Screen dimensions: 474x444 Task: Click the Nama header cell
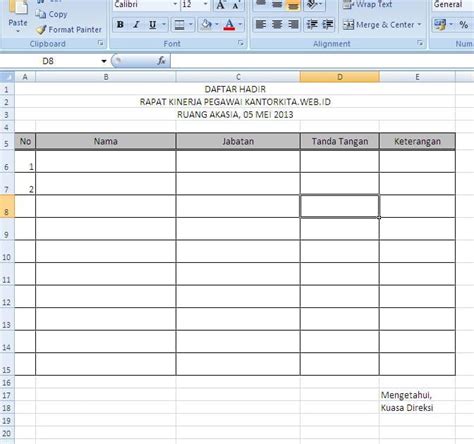[106, 141]
